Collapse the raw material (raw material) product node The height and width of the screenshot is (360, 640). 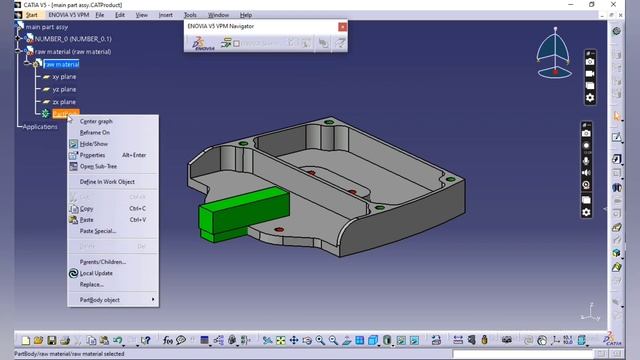click(18, 51)
